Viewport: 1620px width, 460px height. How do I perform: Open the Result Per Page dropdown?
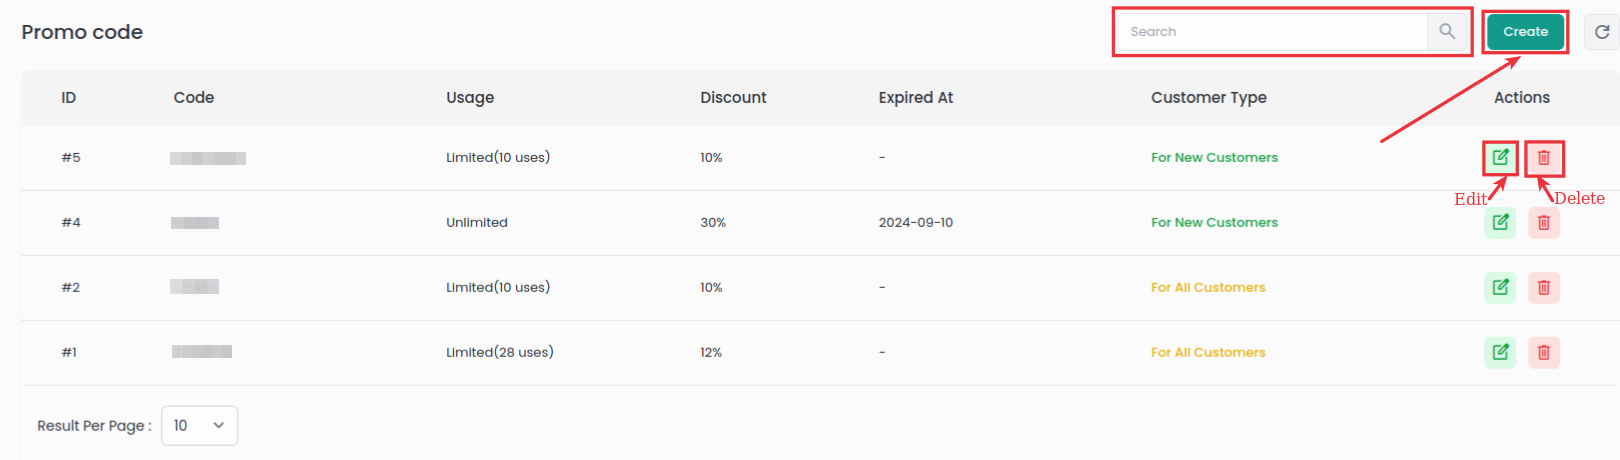tap(199, 426)
